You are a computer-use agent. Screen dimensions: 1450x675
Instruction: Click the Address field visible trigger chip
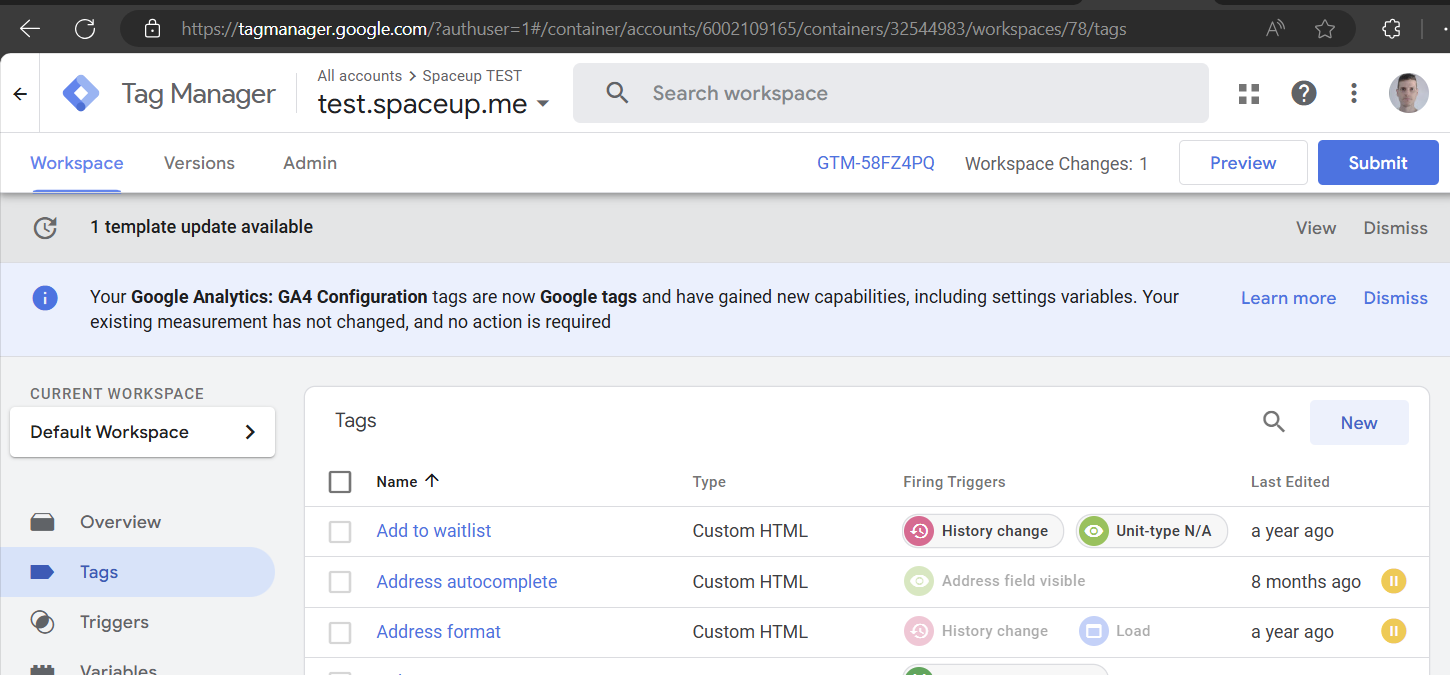[x=995, y=581]
